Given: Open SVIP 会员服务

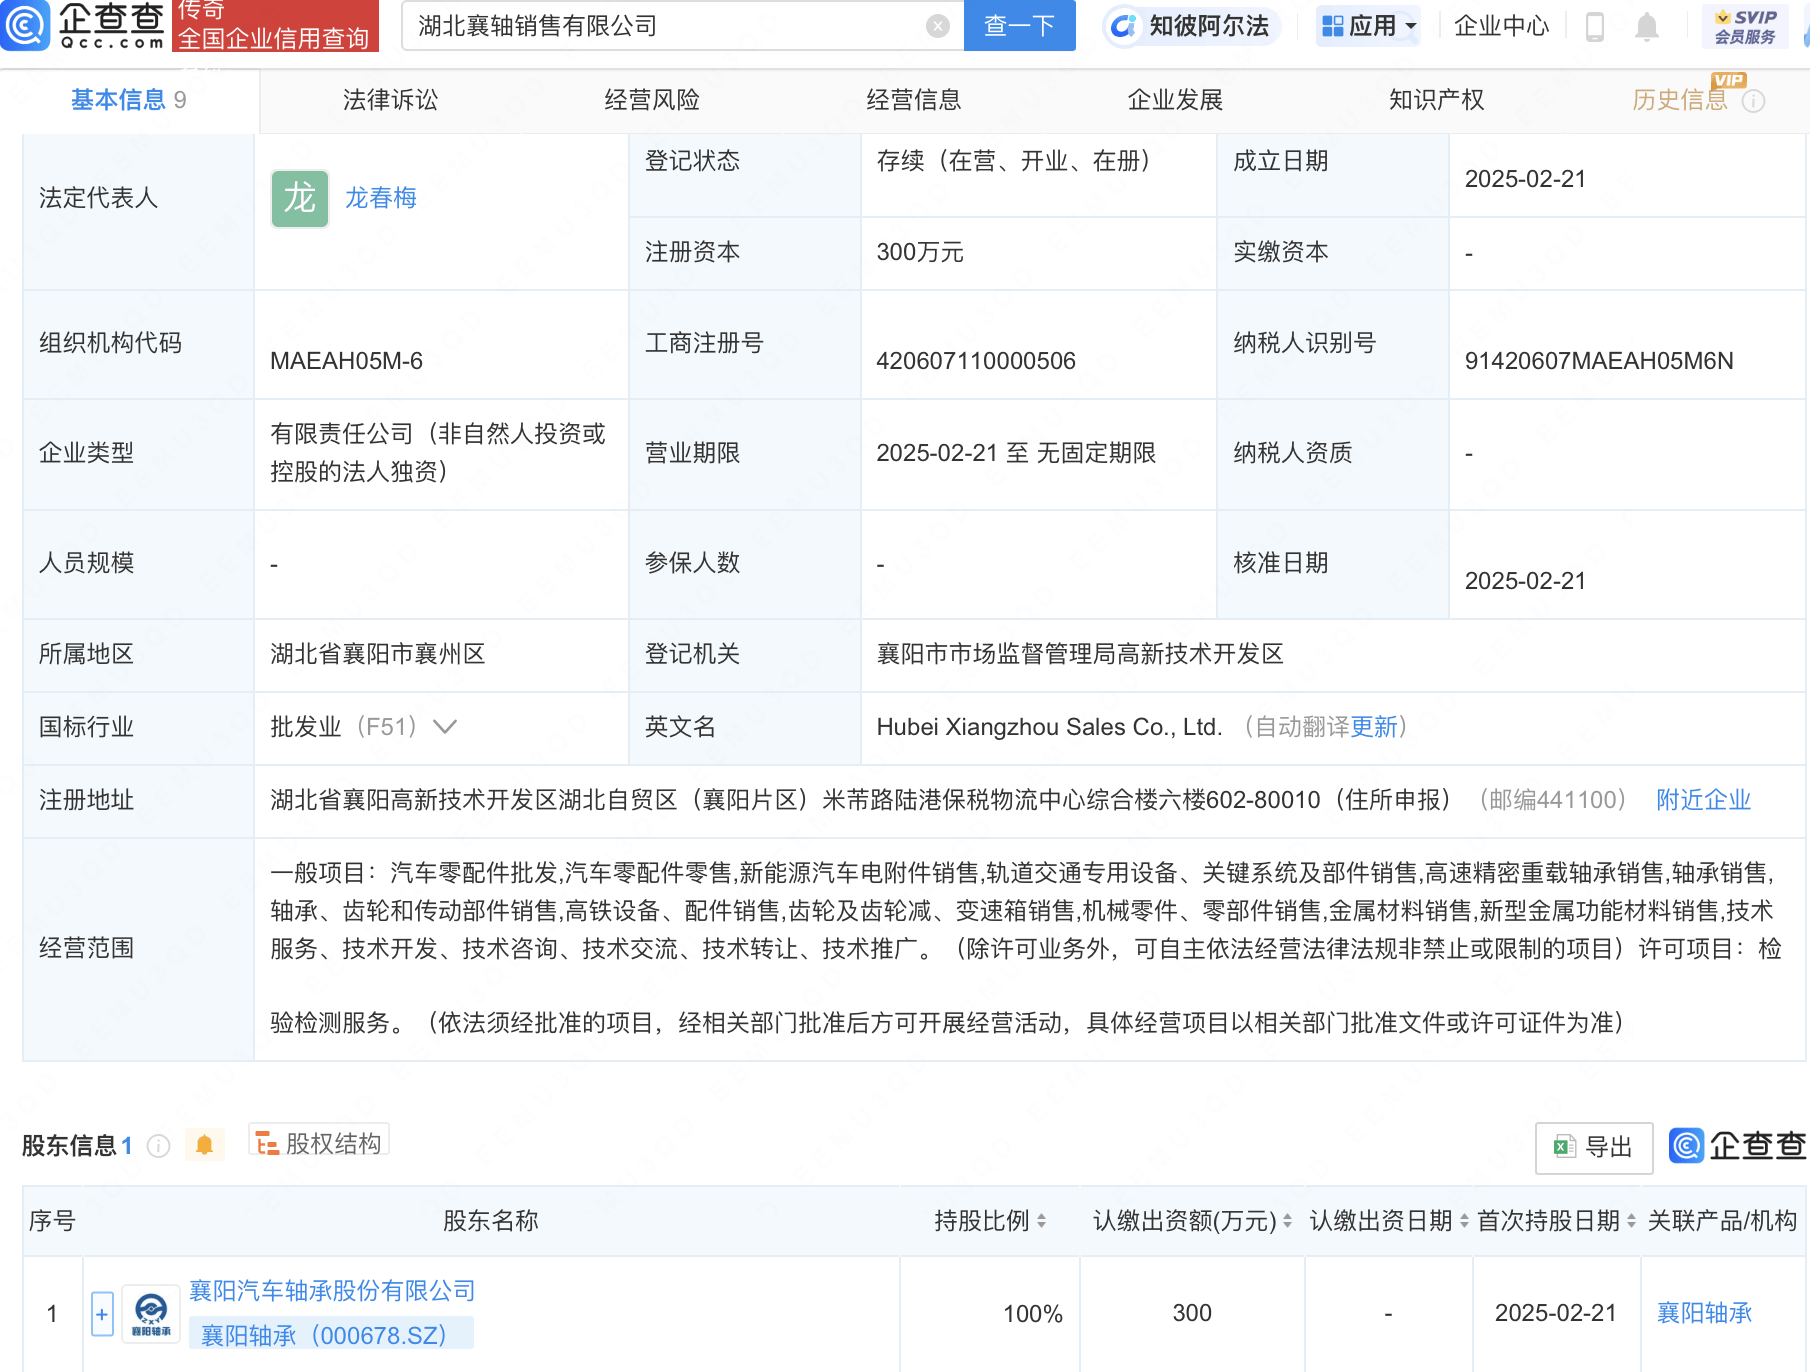Looking at the screenshot, I should [1745, 26].
